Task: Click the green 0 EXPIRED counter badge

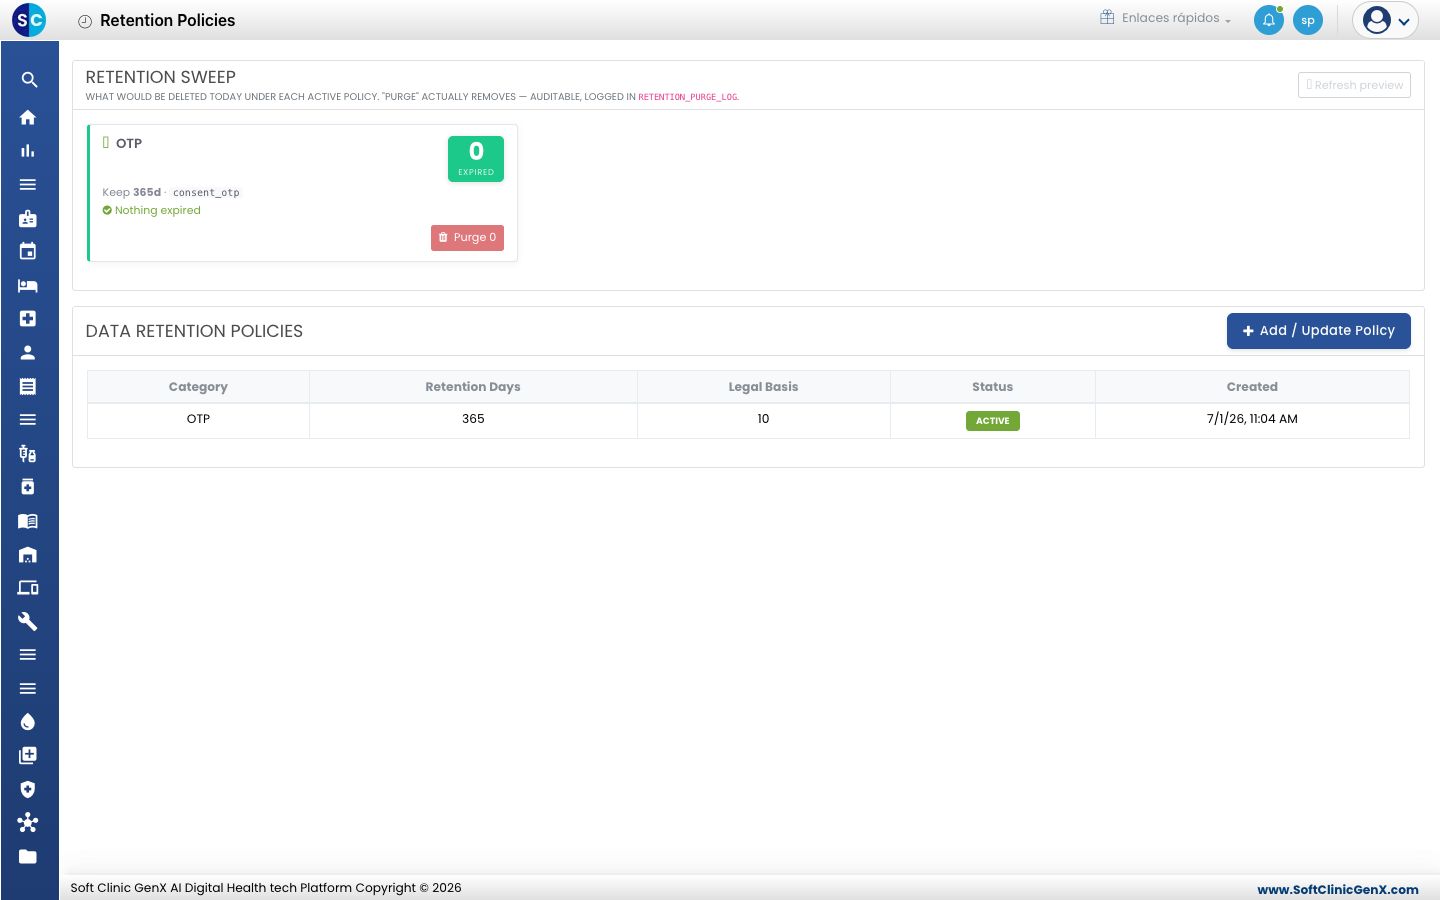Action: coord(476,159)
